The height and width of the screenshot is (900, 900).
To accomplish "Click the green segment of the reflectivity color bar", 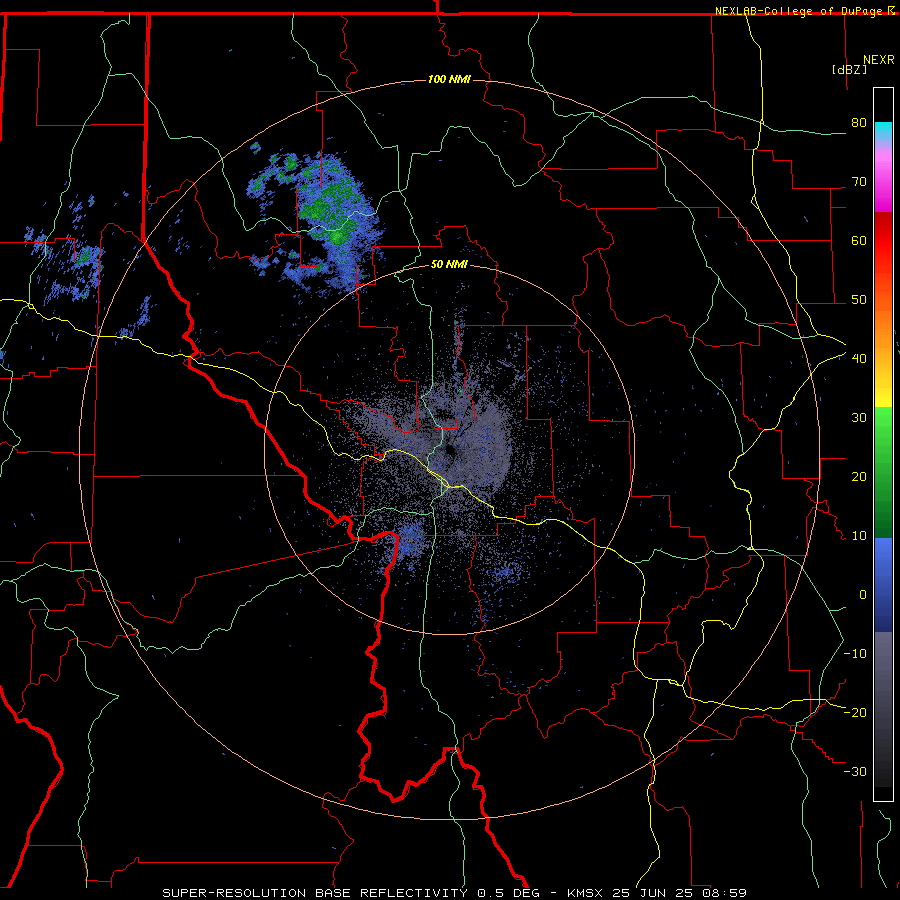I will (x=883, y=472).
